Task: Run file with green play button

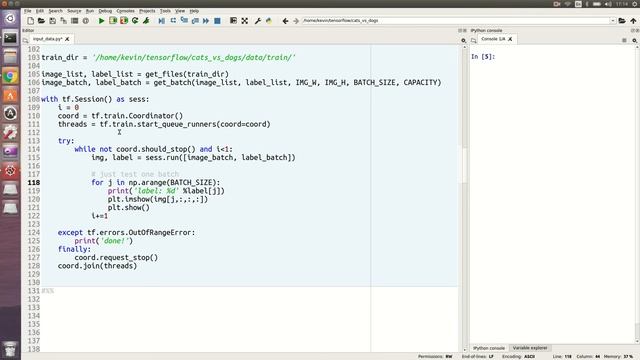Action: pyautogui.click(x=101, y=20)
